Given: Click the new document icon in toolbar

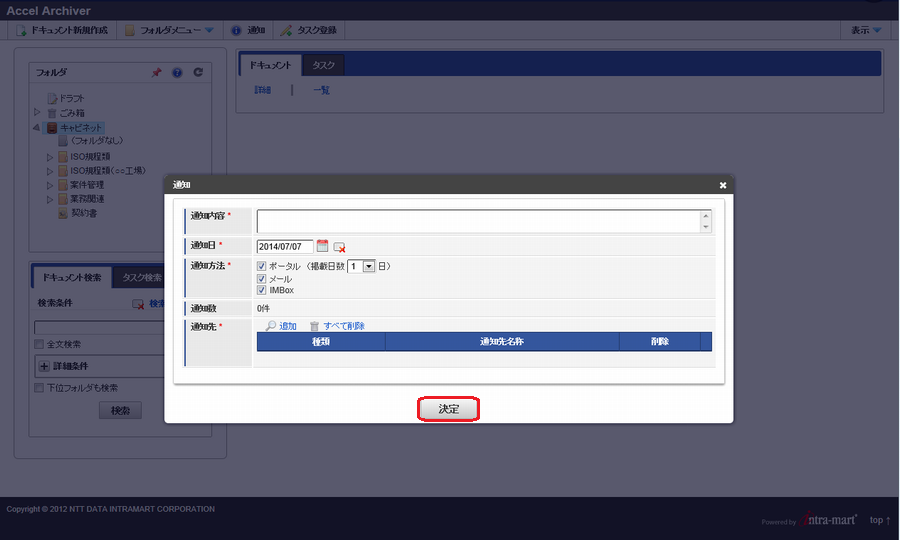Looking at the screenshot, I should pos(21,30).
